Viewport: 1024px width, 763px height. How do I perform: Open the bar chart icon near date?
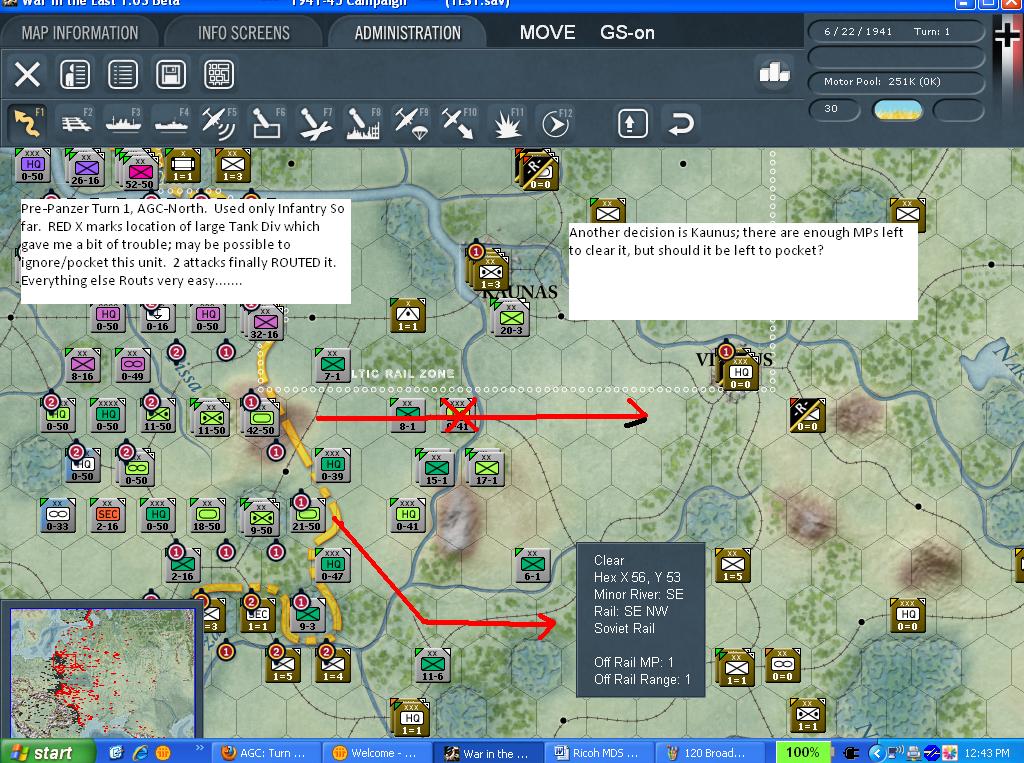[775, 73]
